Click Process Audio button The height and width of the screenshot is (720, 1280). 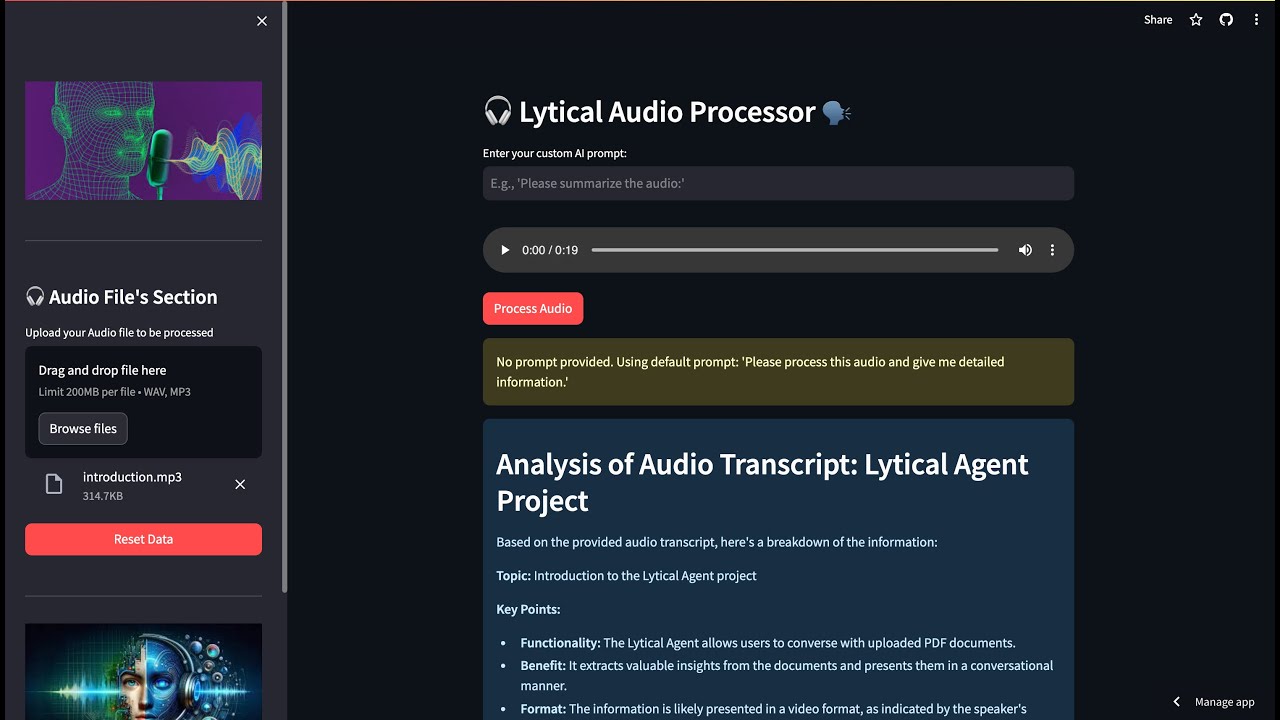(x=533, y=308)
